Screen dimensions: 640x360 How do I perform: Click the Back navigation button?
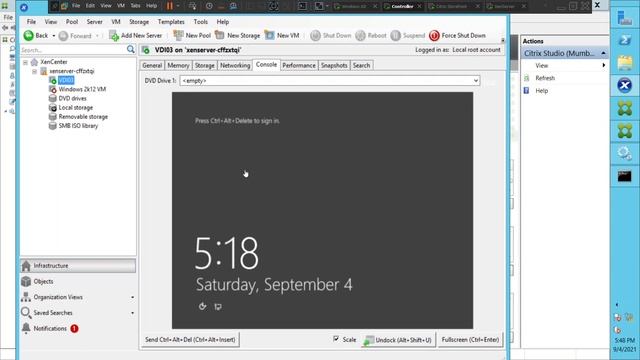(36, 36)
